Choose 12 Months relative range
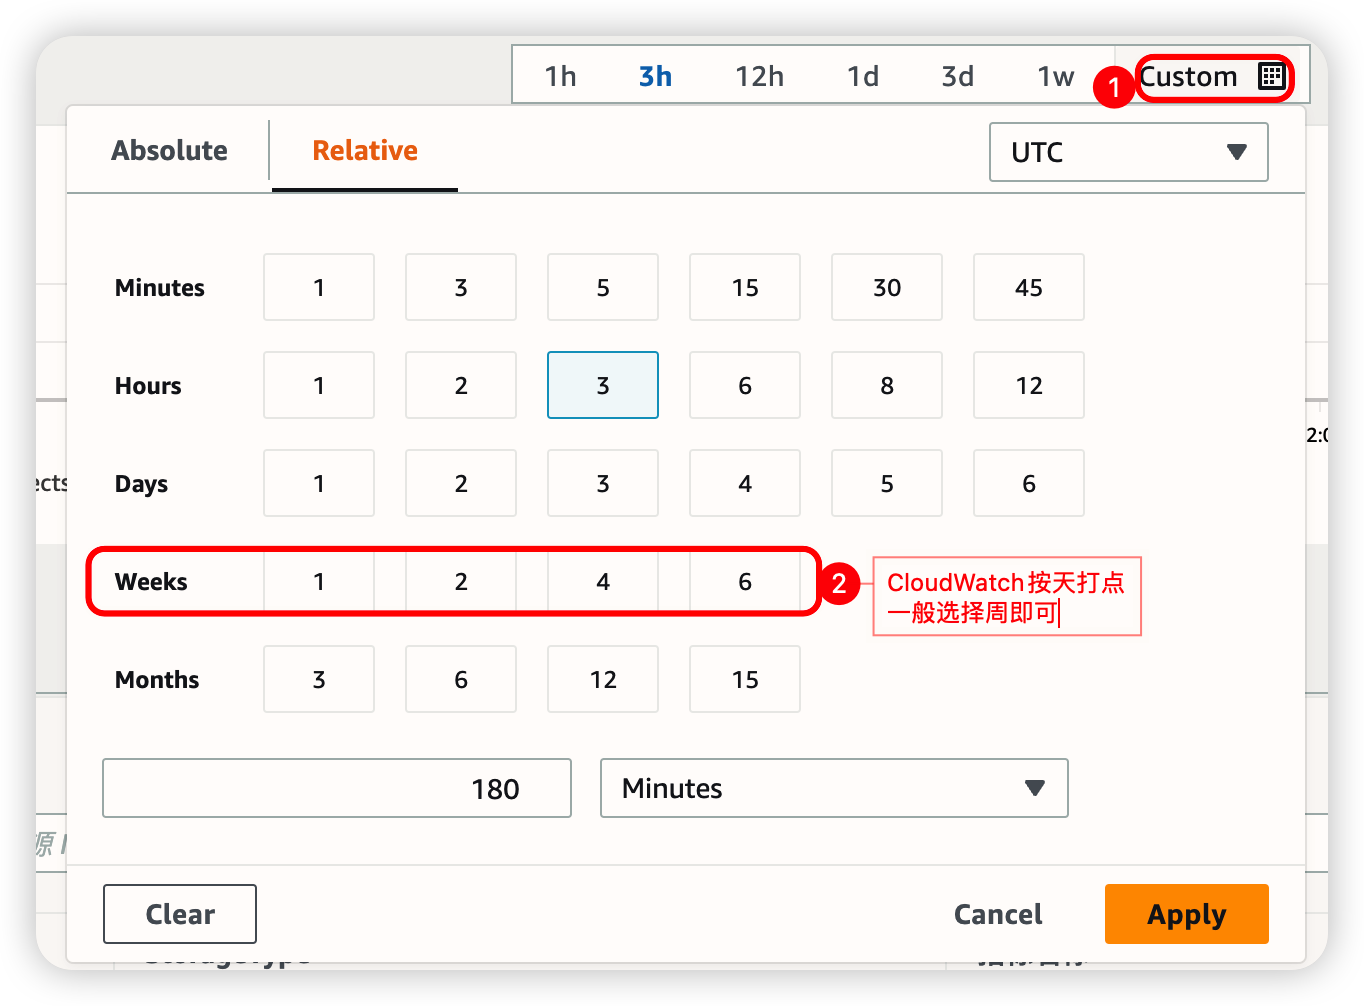This screenshot has height=1006, width=1364. [x=603, y=679]
